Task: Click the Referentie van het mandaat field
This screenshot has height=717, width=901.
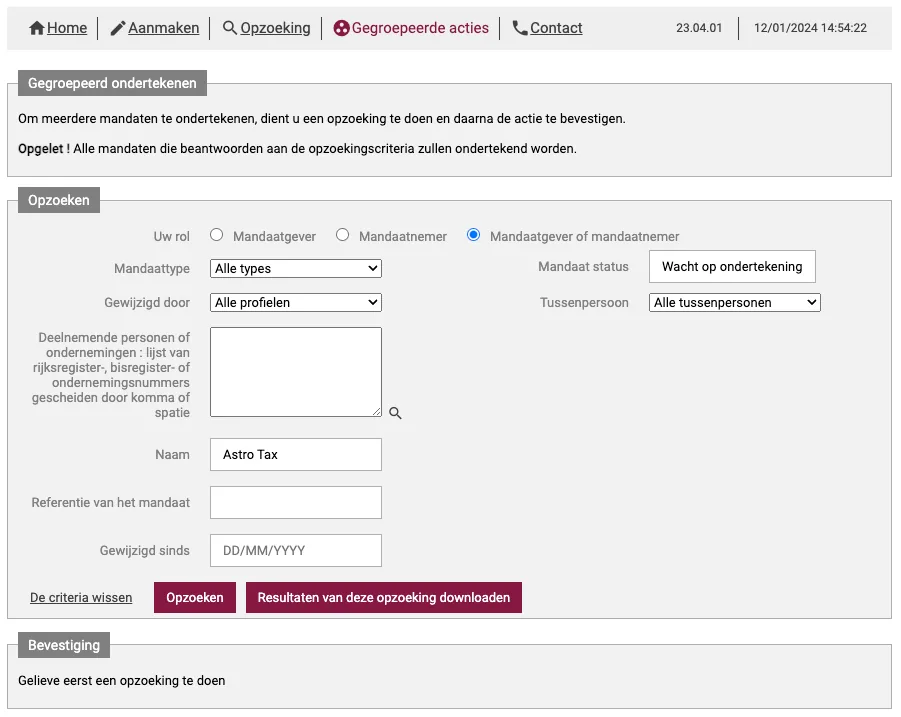Action: tap(296, 503)
